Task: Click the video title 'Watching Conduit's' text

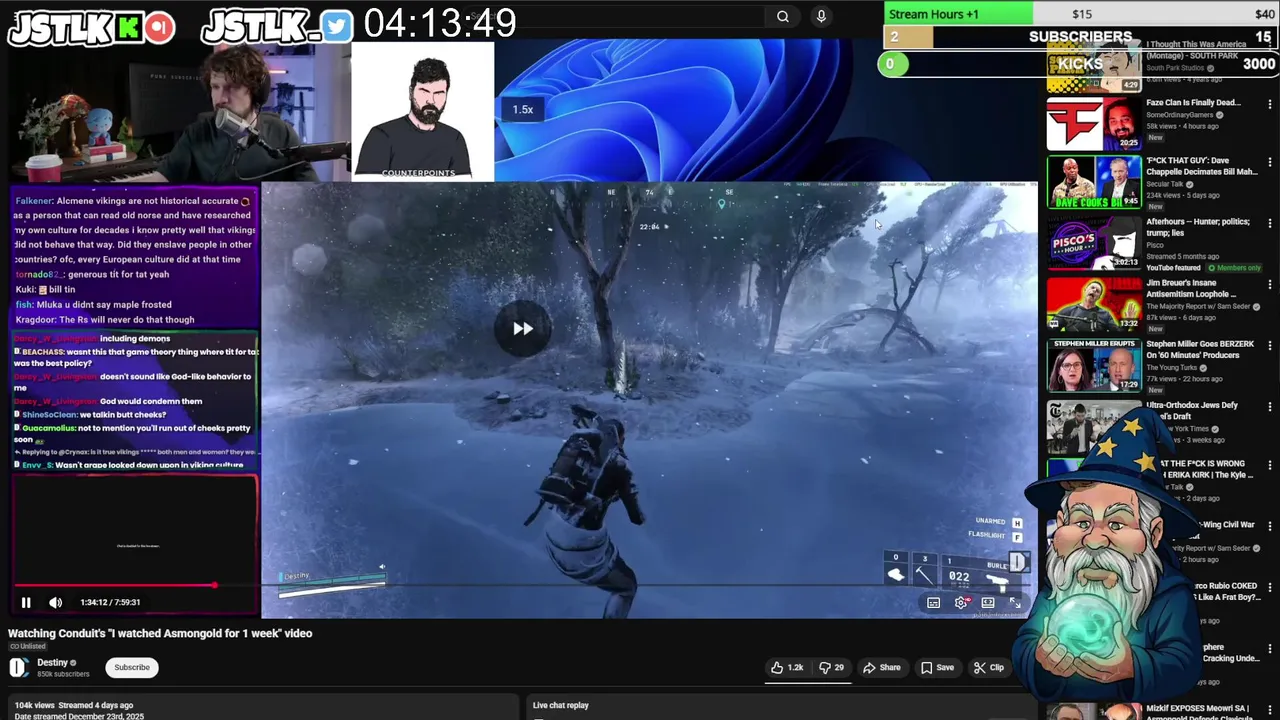Action: (x=160, y=633)
